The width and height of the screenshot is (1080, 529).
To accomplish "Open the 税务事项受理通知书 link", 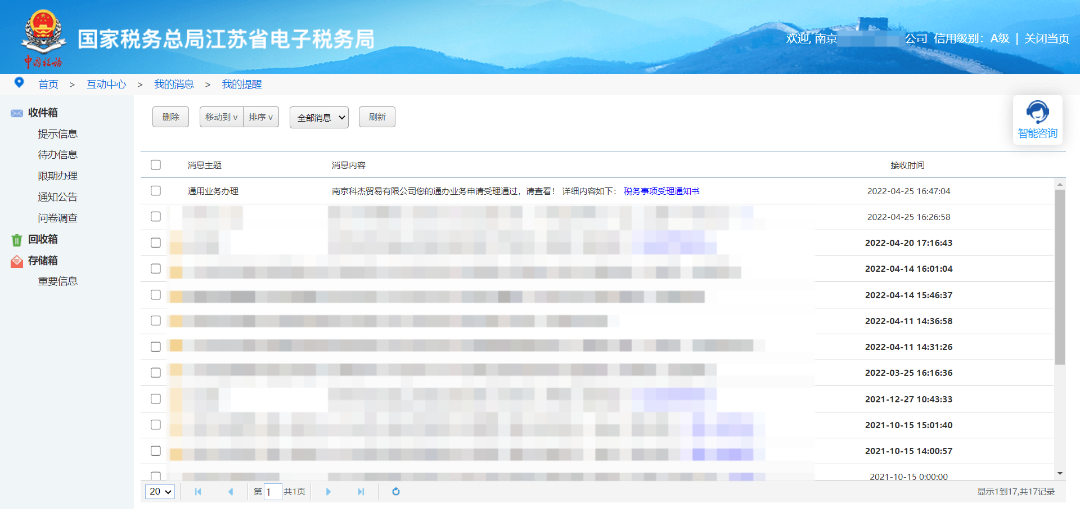I will pyautogui.click(x=661, y=190).
